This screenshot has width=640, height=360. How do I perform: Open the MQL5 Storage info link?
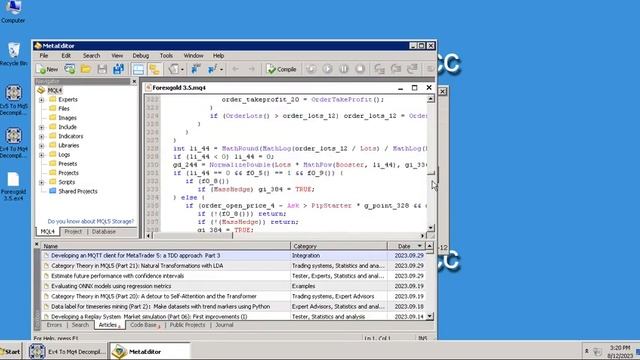[91, 221]
